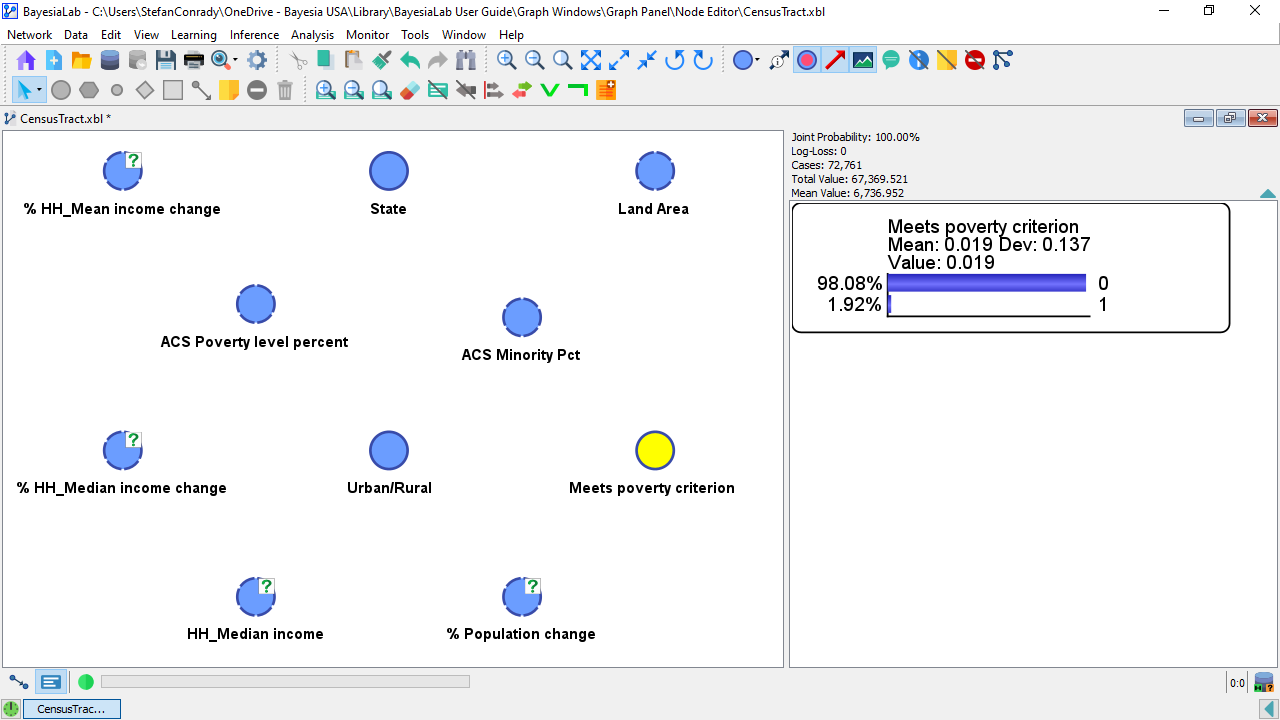Open the blue node style dropdown
Image resolution: width=1280 pixels, height=720 pixels.
point(757,60)
